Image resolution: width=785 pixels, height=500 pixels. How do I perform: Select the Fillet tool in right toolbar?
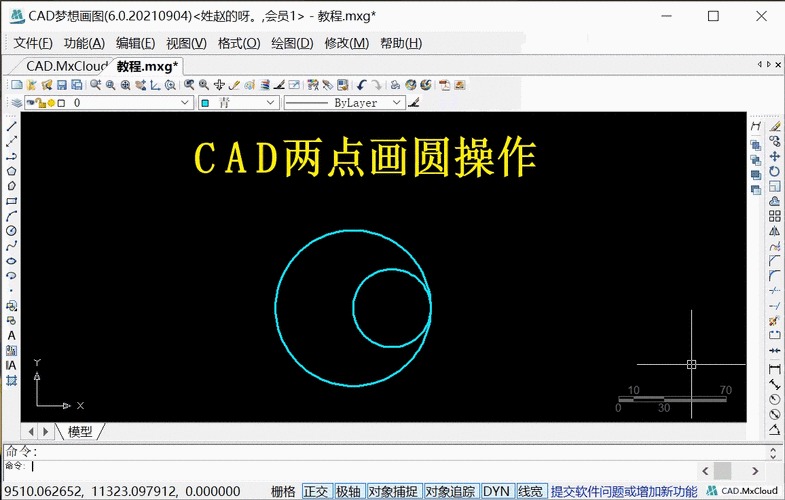click(x=774, y=276)
